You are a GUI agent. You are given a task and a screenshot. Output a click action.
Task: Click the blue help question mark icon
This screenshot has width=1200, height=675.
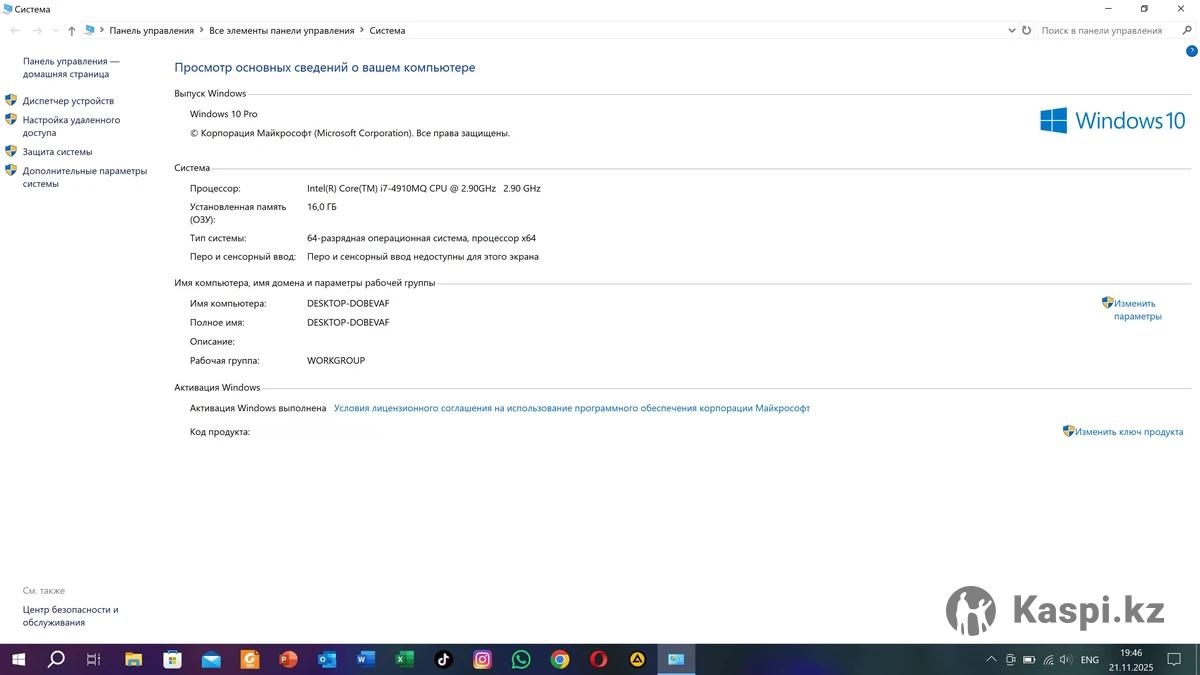[1191, 51]
